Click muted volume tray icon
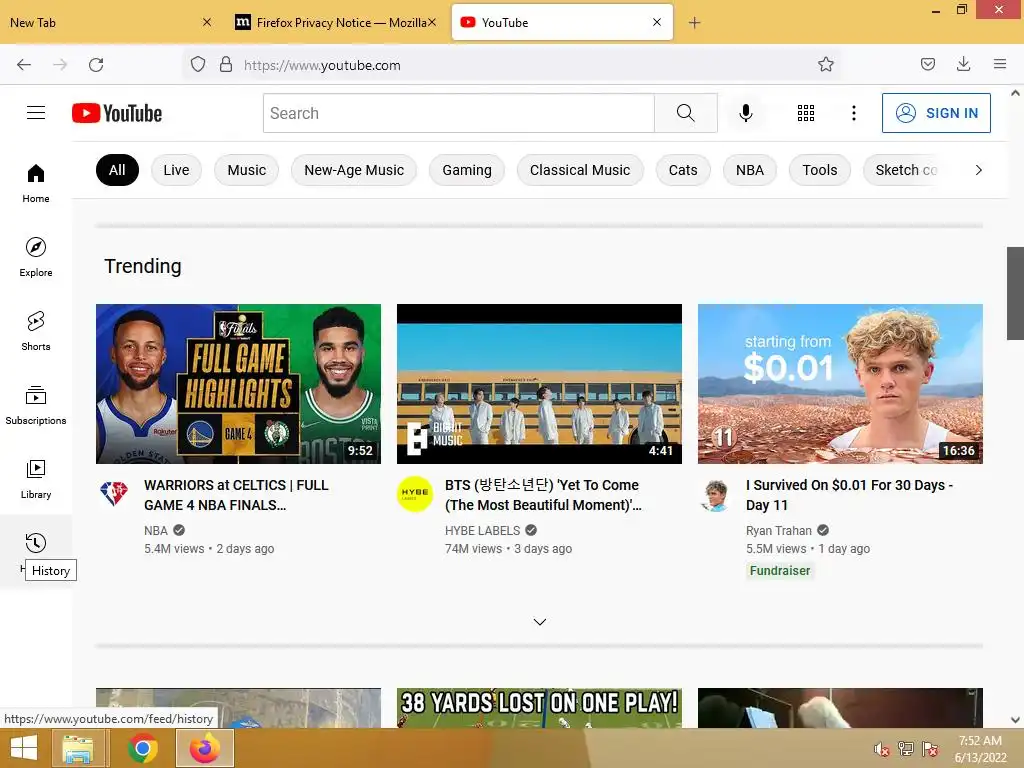 pyautogui.click(x=881, y=749)
